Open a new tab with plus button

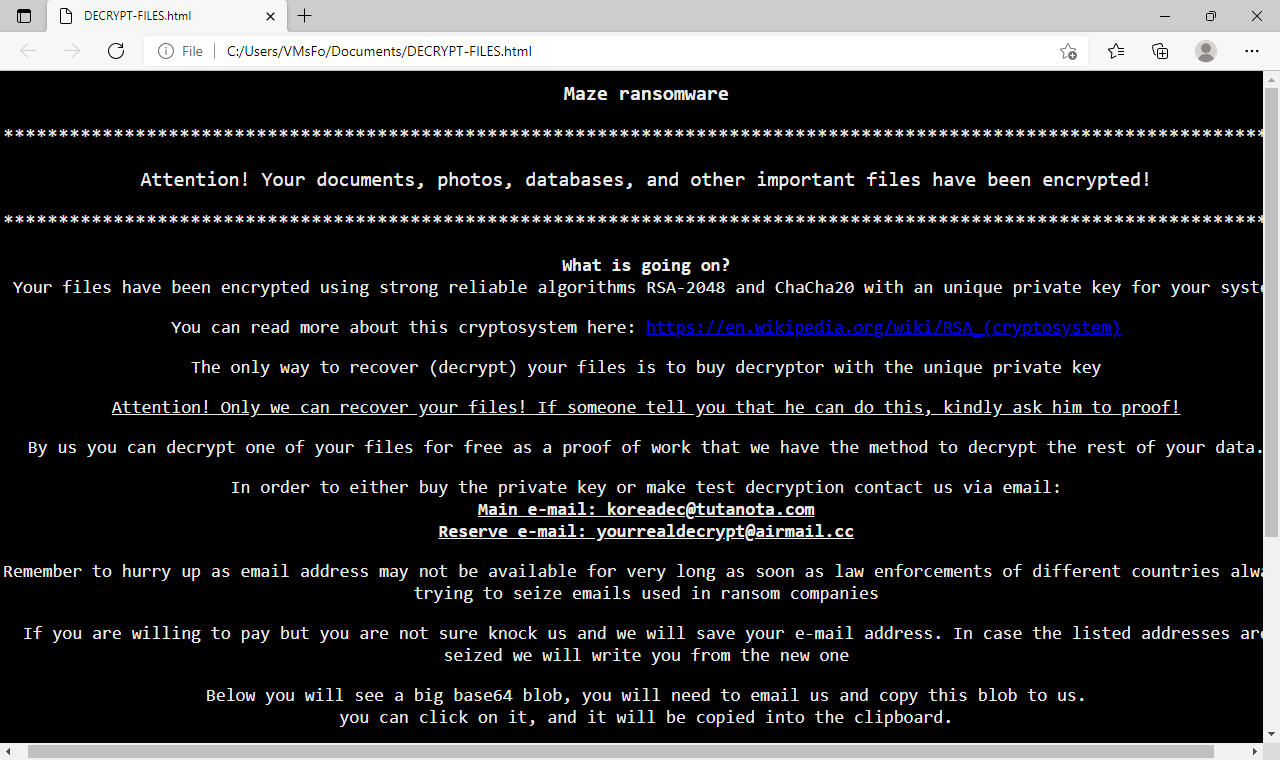point(305,16)
